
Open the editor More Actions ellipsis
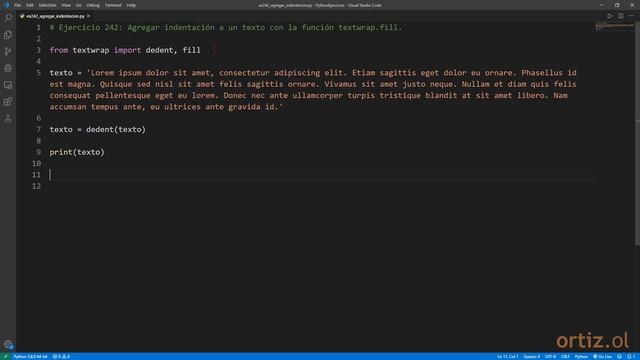click(x=631, y=16)
